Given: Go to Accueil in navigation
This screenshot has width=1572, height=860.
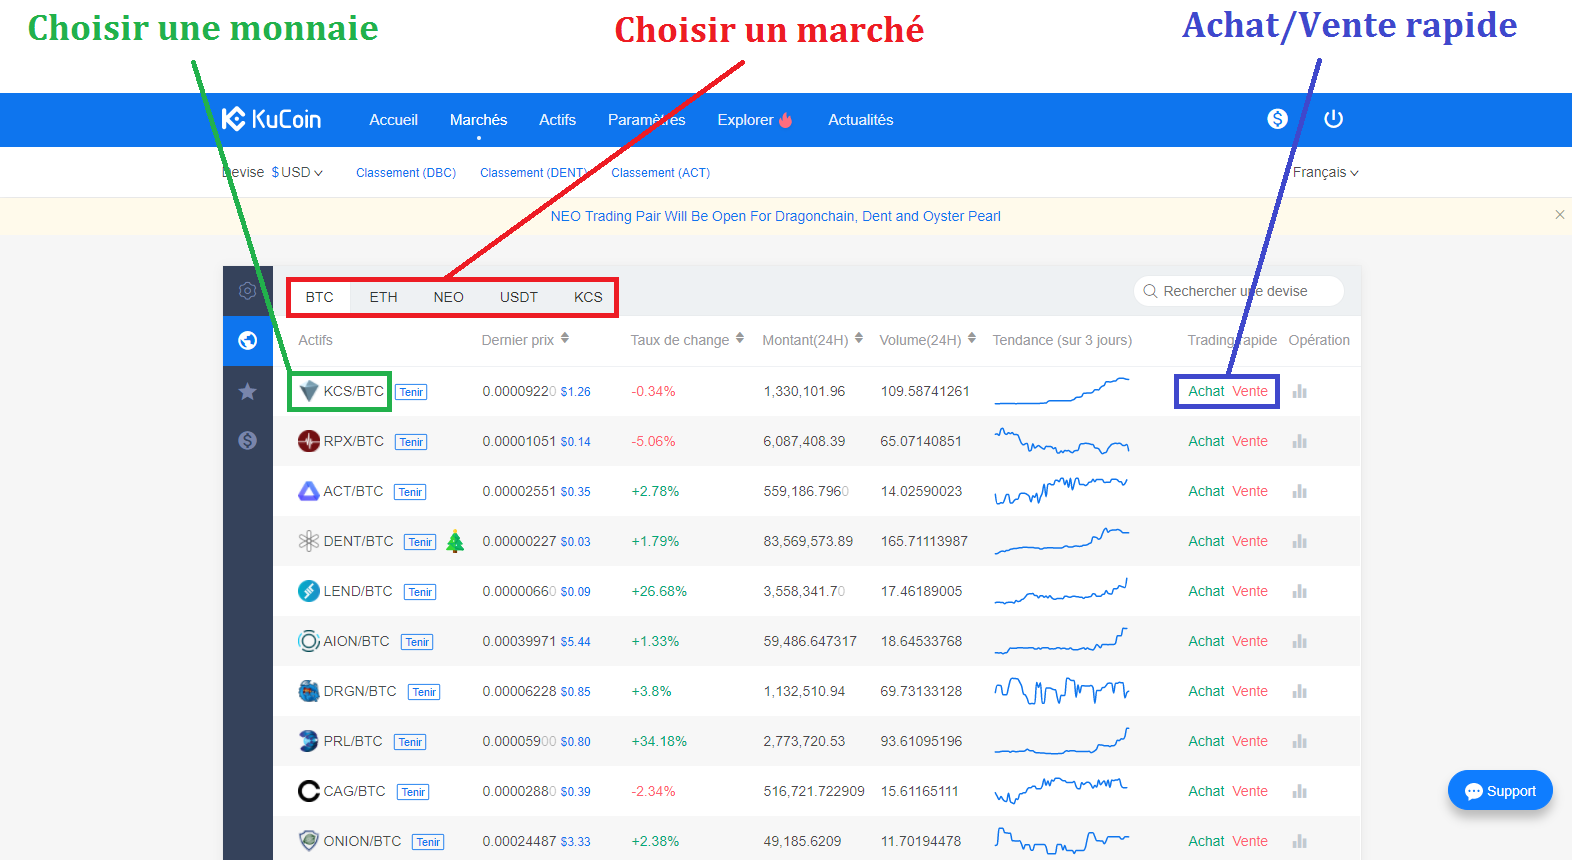Looking at the screenshot, I should [x=393, y=119].
